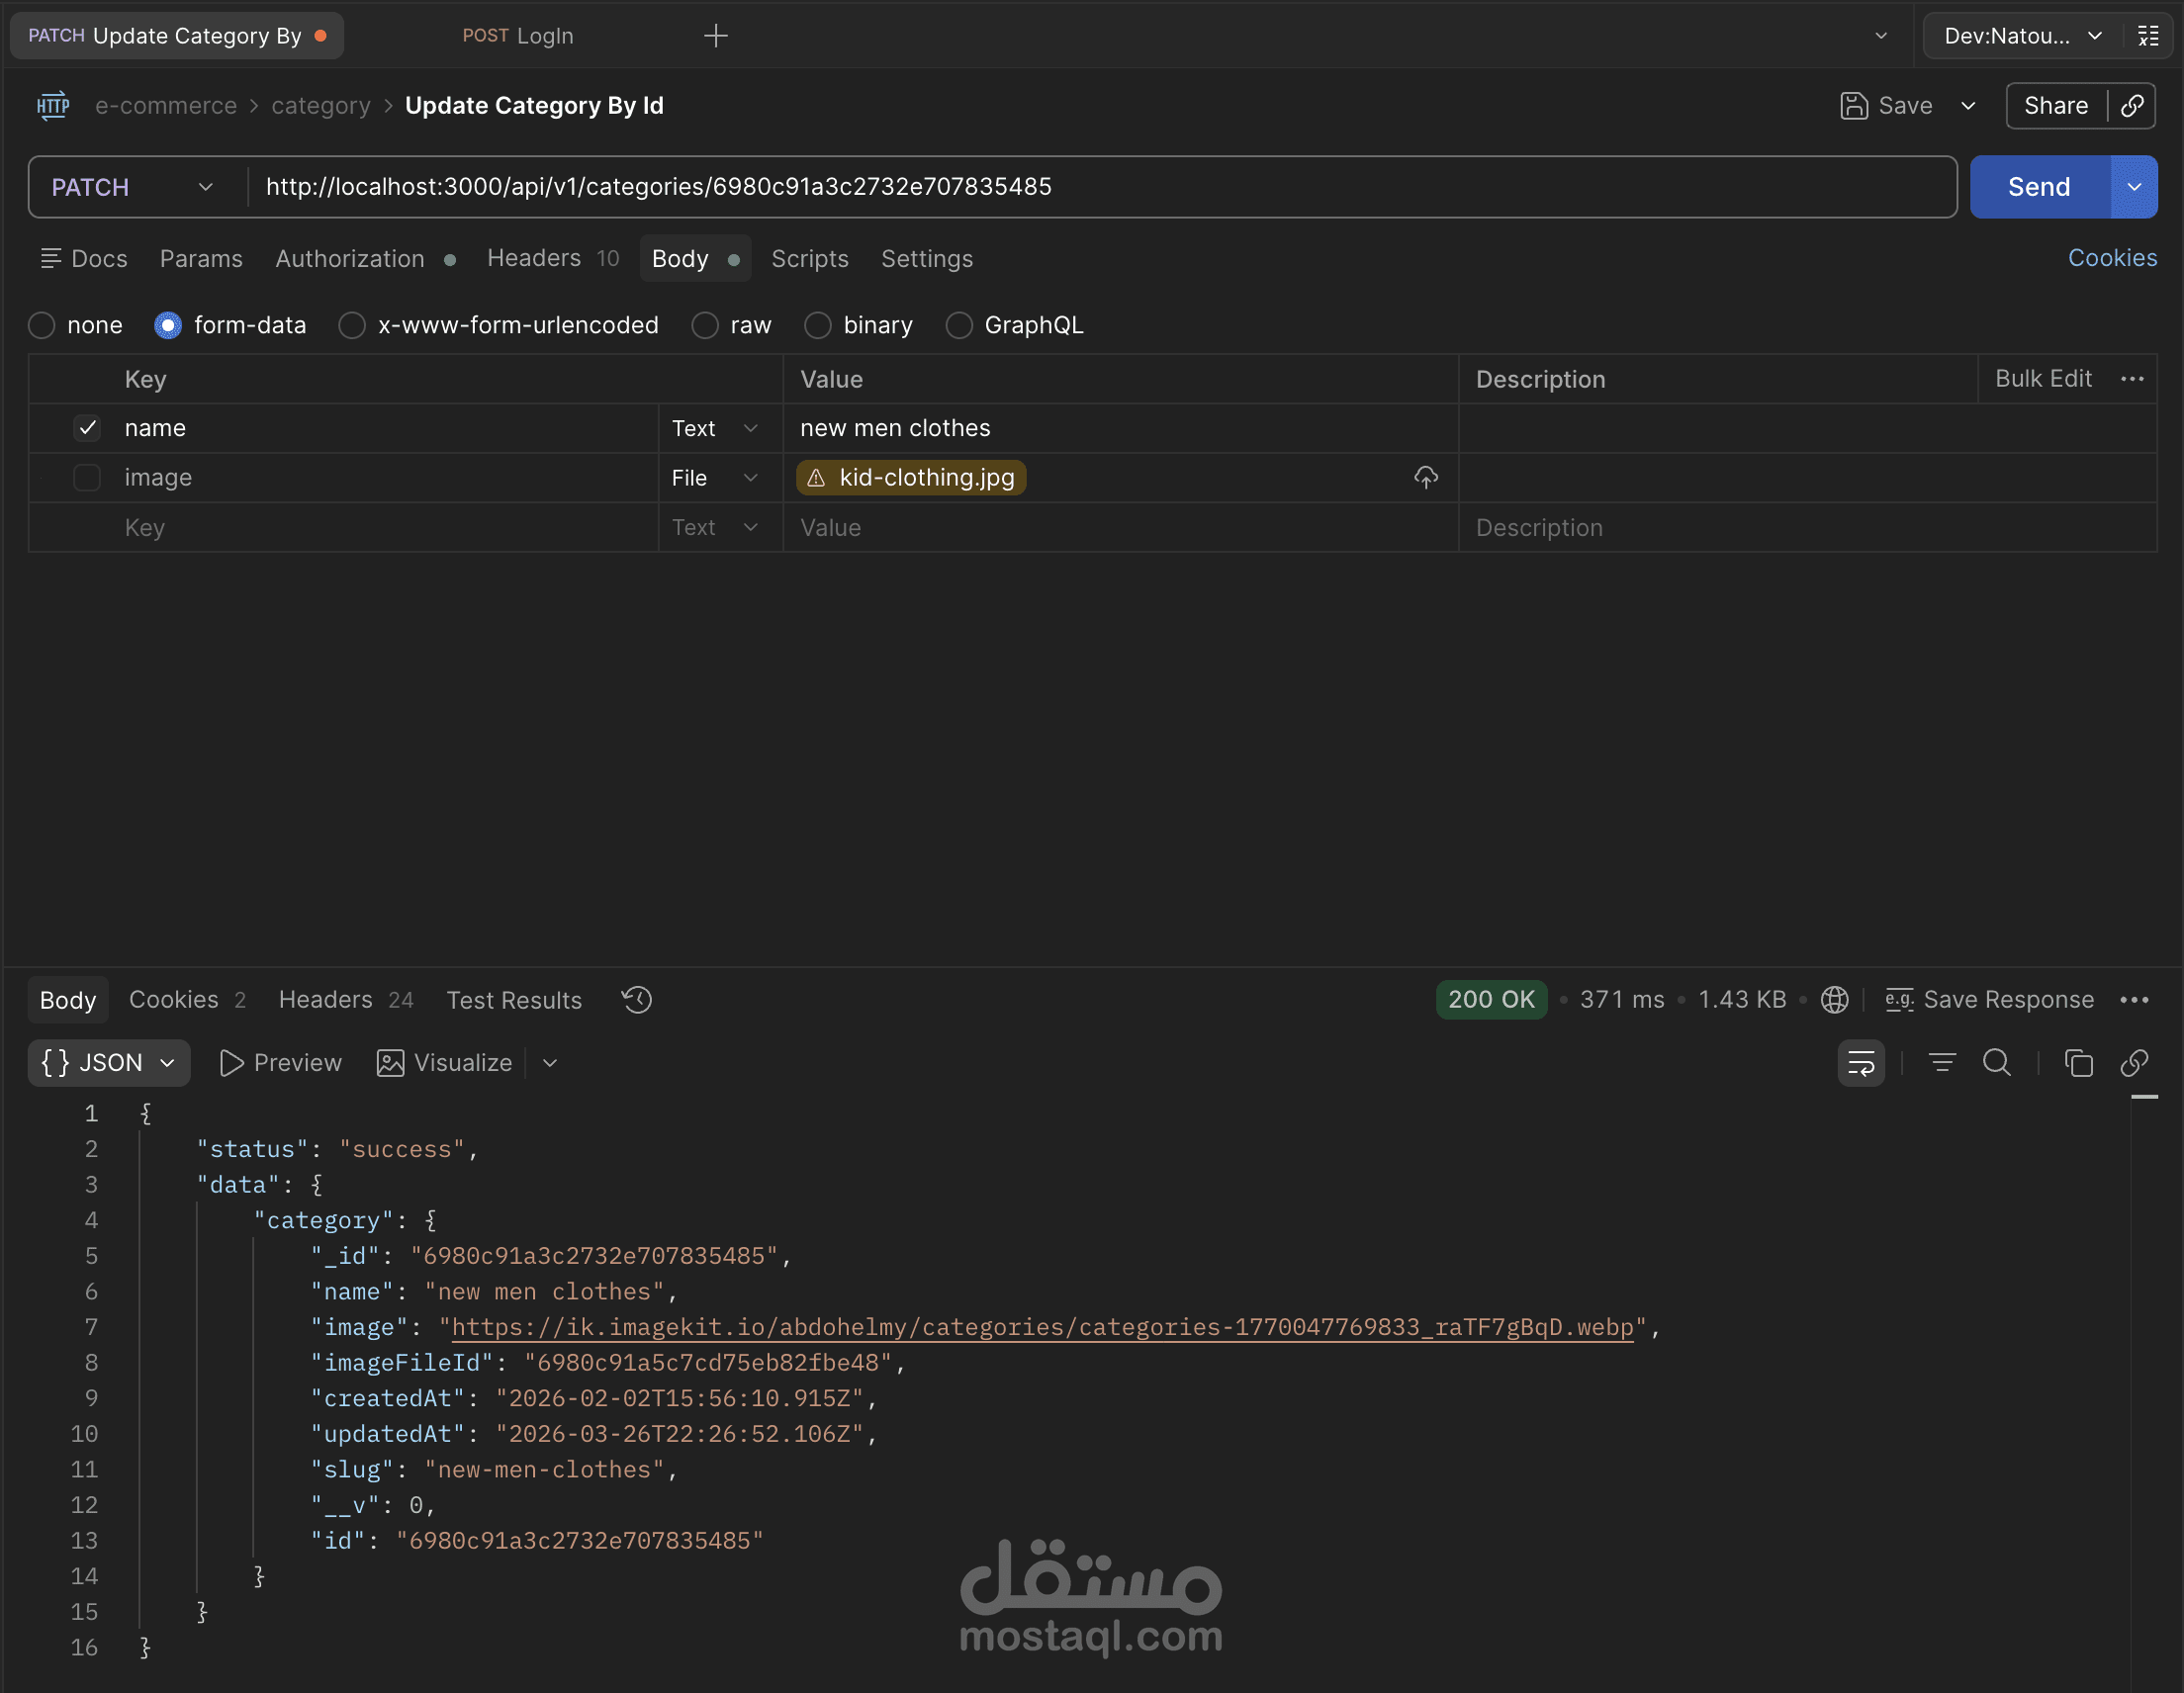2184x1693 pixels.
Task: Click the network globe icon
Action: click(x=1834, y=1000)
